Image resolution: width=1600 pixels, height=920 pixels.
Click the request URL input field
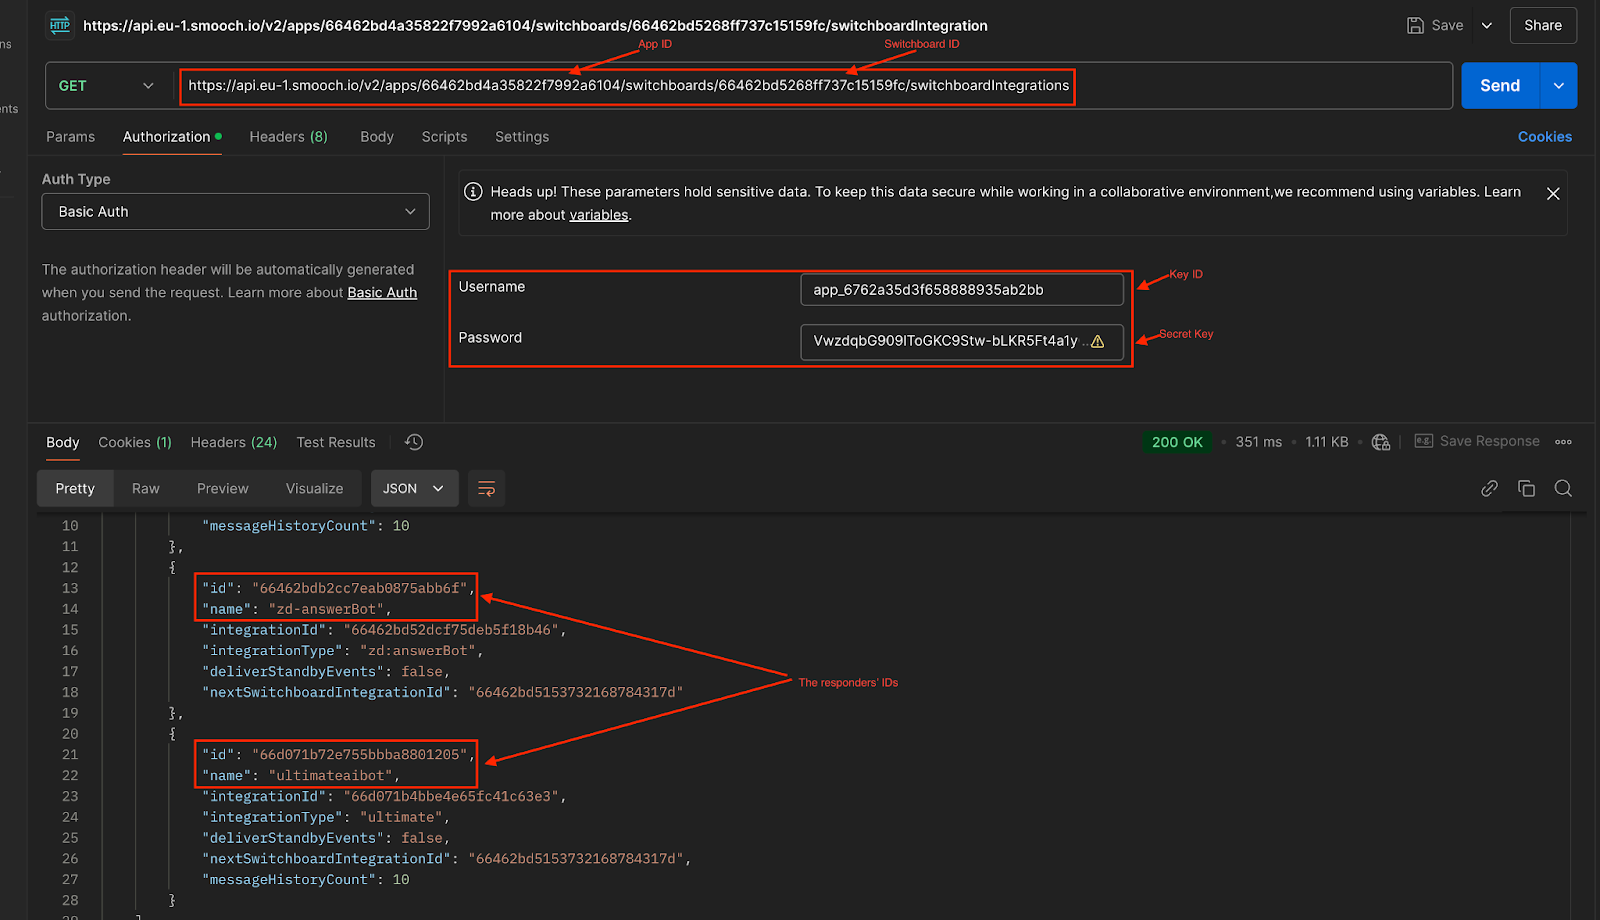[x=815, y=86]
